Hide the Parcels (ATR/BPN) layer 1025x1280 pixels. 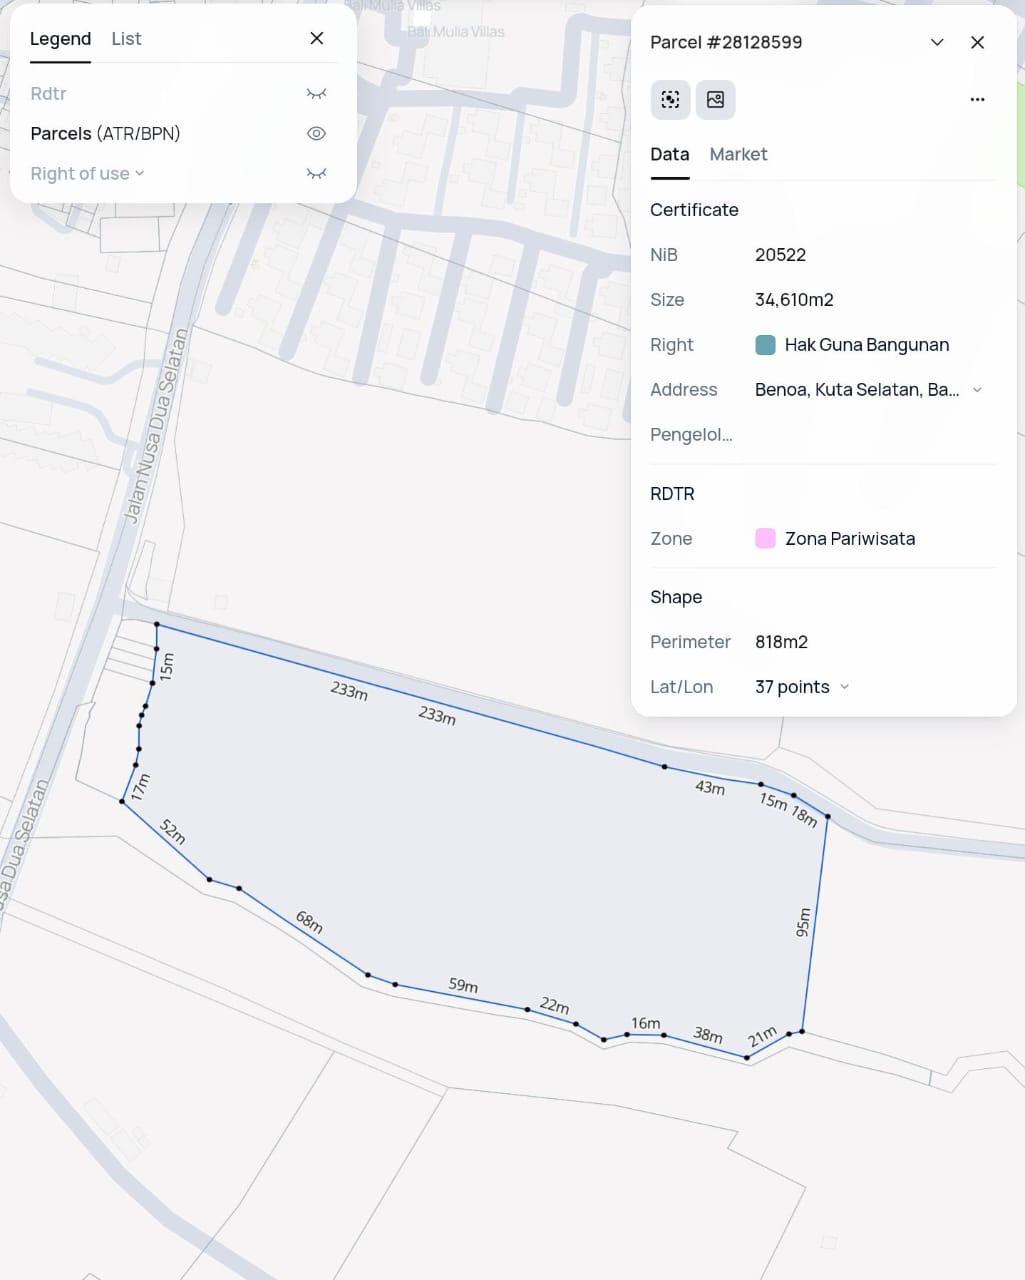(x=316, y=134)
